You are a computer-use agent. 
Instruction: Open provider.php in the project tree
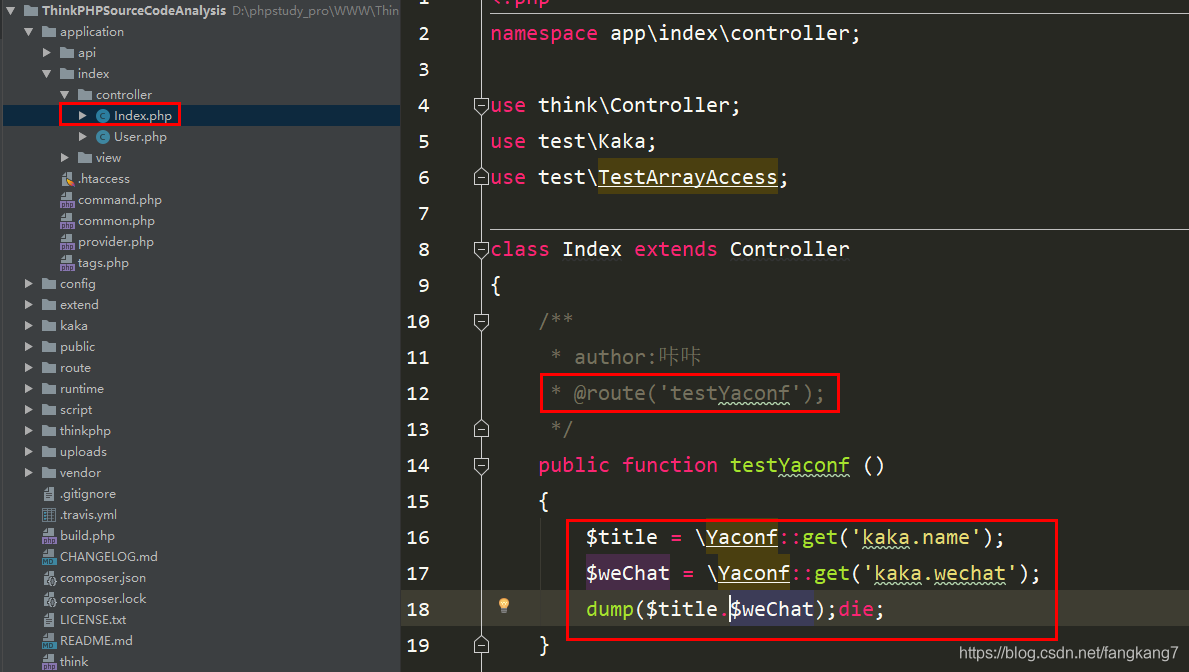(x=116, y=242)
